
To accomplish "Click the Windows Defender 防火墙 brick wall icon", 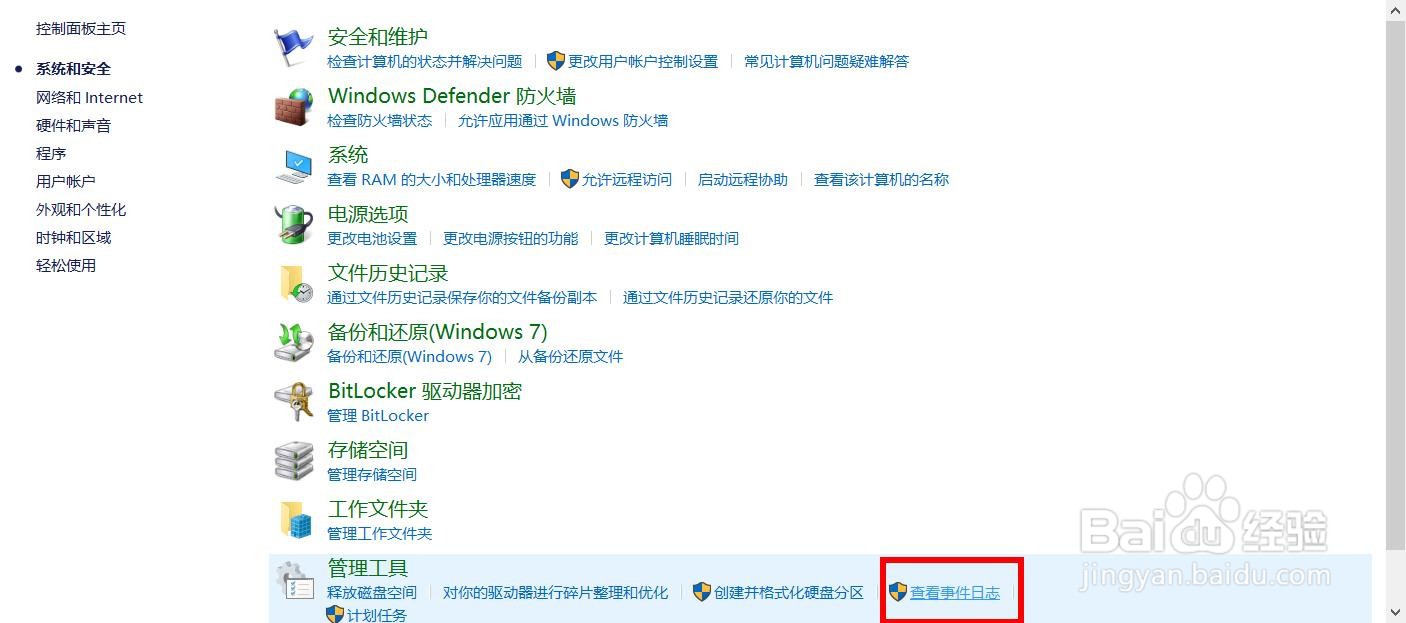I will [294, 106].
